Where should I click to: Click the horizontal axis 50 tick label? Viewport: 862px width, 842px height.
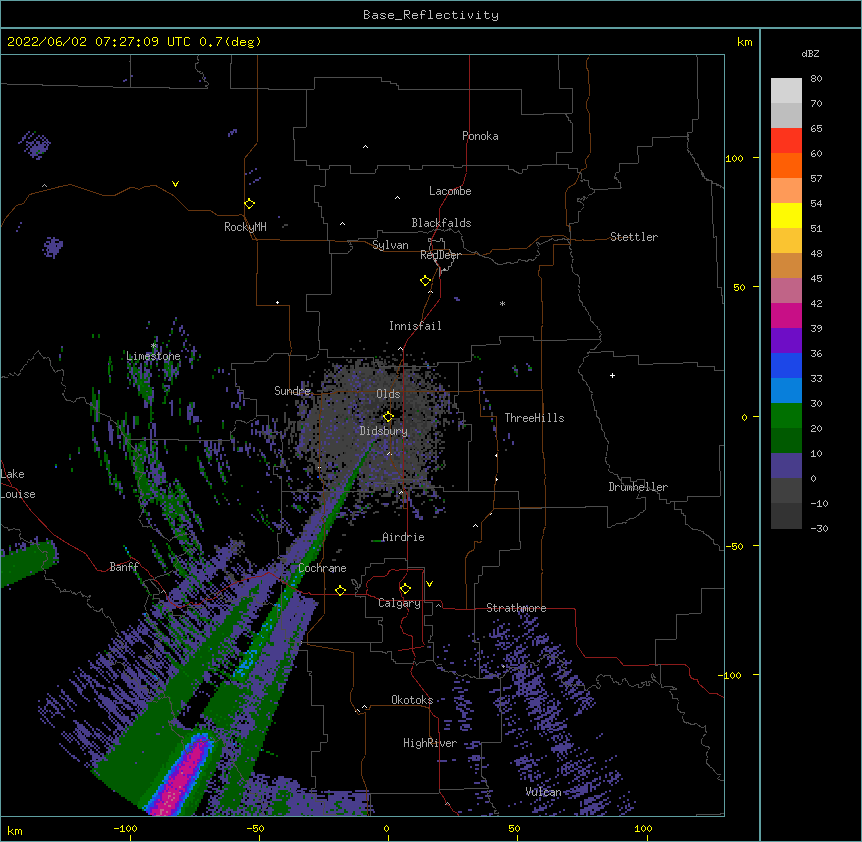pos(514,828)
